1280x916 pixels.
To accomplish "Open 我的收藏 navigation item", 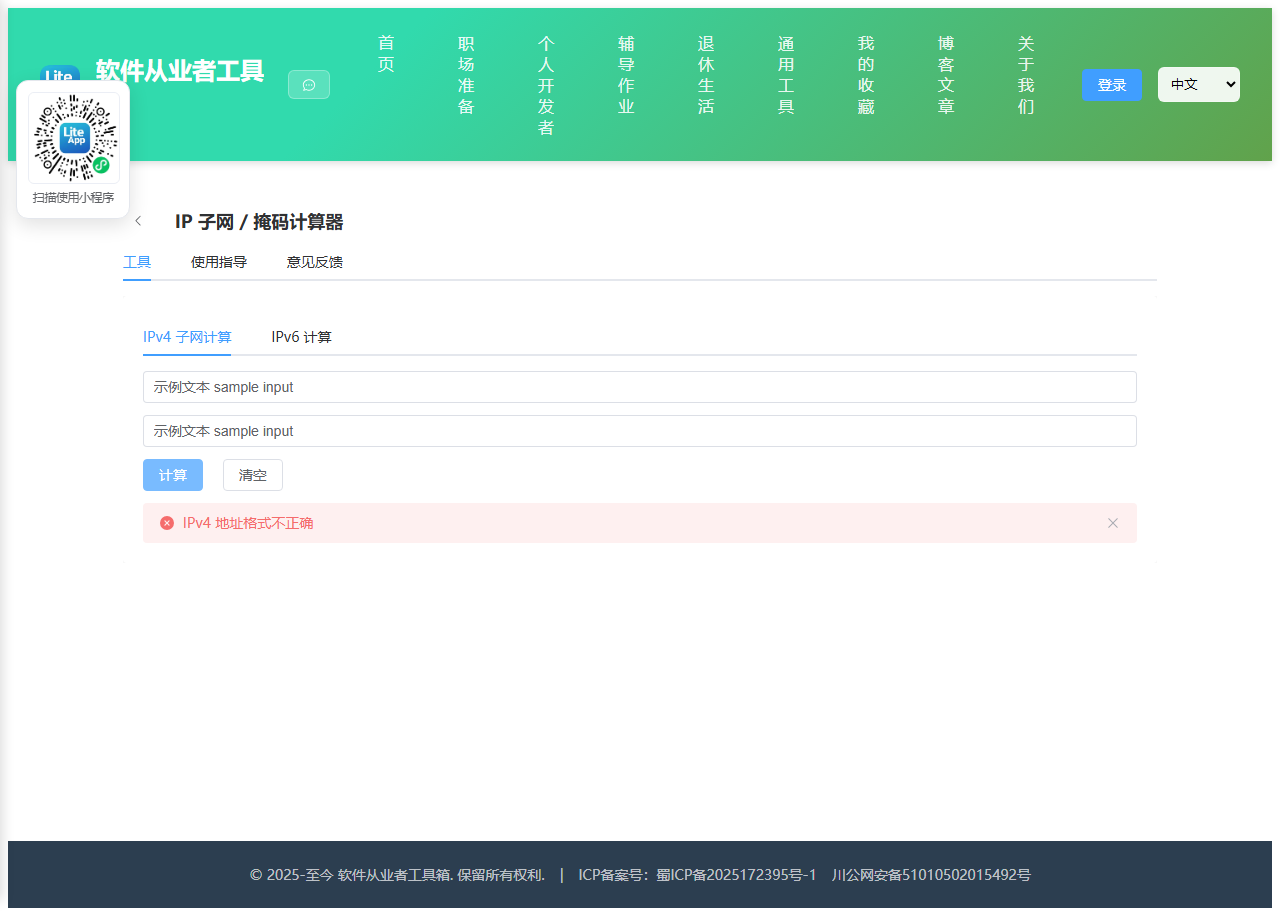I will coord(866,76).
